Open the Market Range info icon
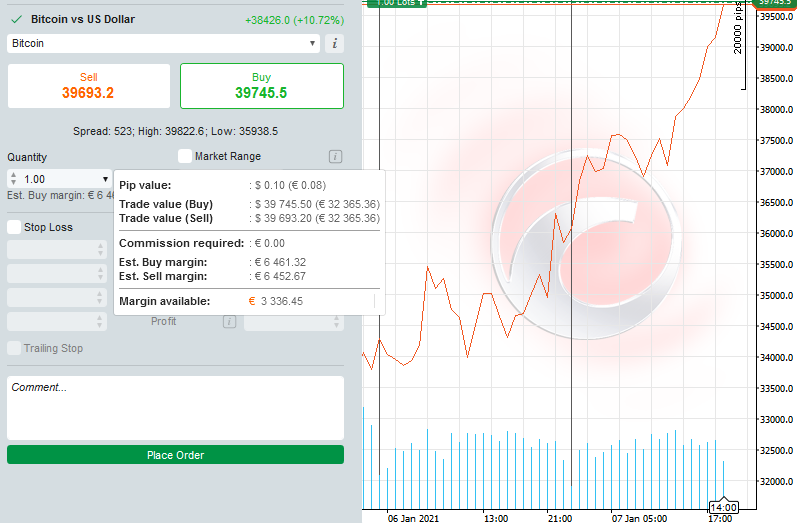 335,156
